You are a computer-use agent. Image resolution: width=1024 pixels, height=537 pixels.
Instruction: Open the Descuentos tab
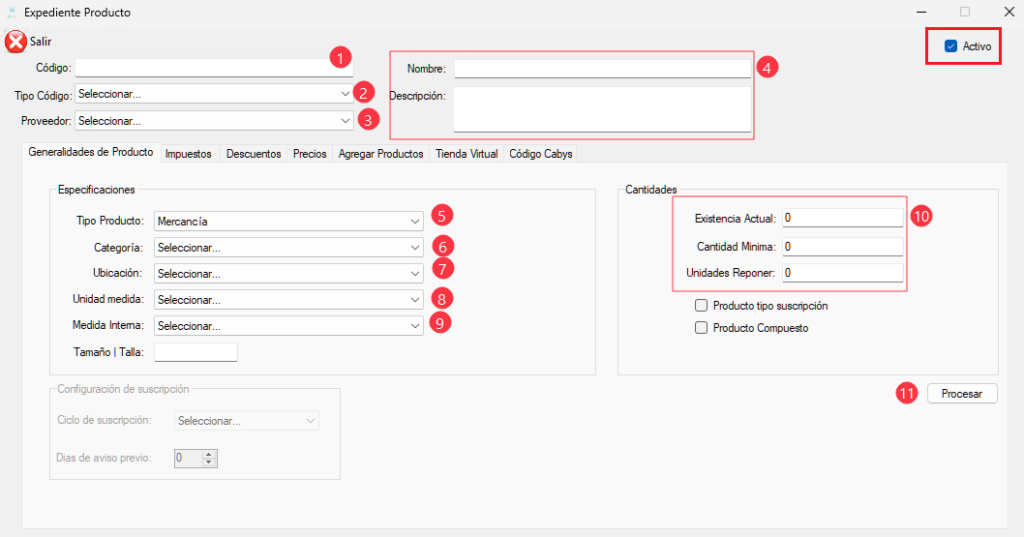[253, 154]
